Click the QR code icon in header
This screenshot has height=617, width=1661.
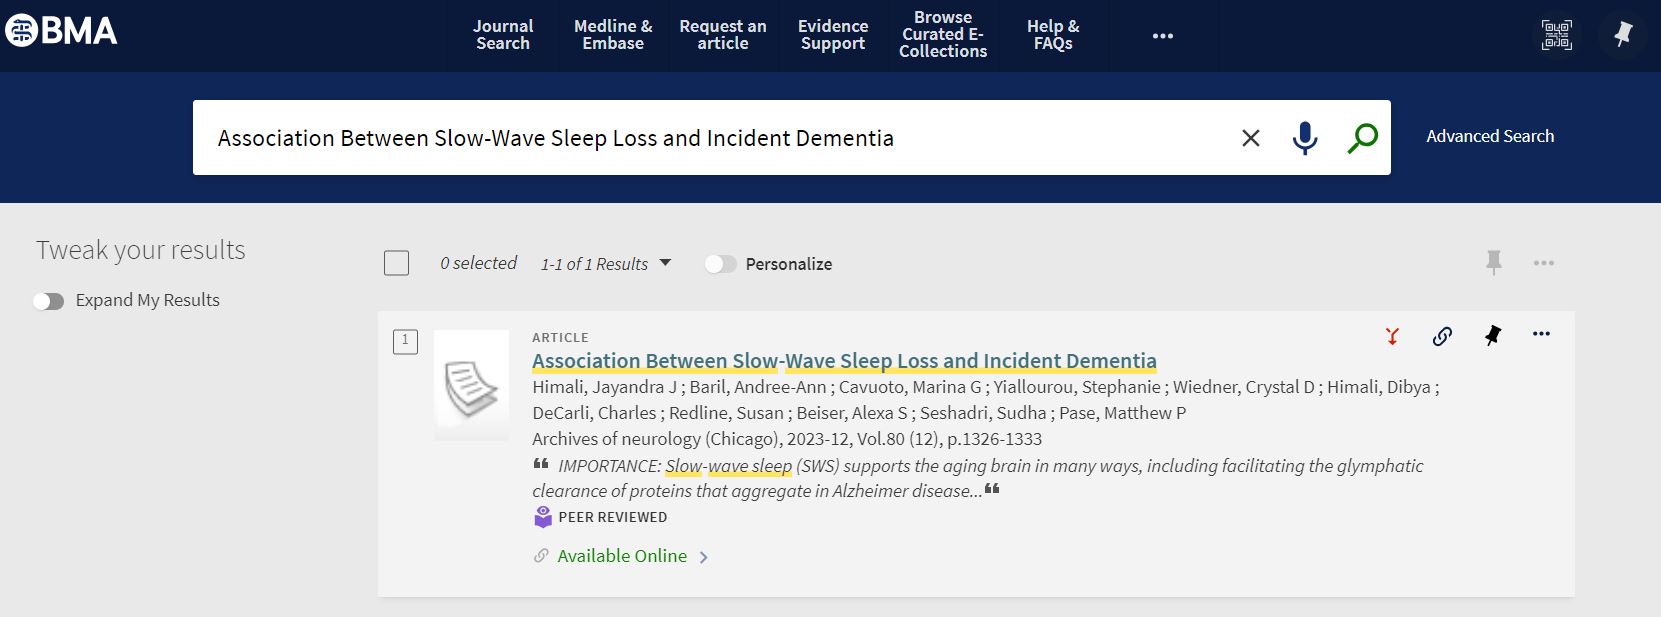(x=1556, y=36)
